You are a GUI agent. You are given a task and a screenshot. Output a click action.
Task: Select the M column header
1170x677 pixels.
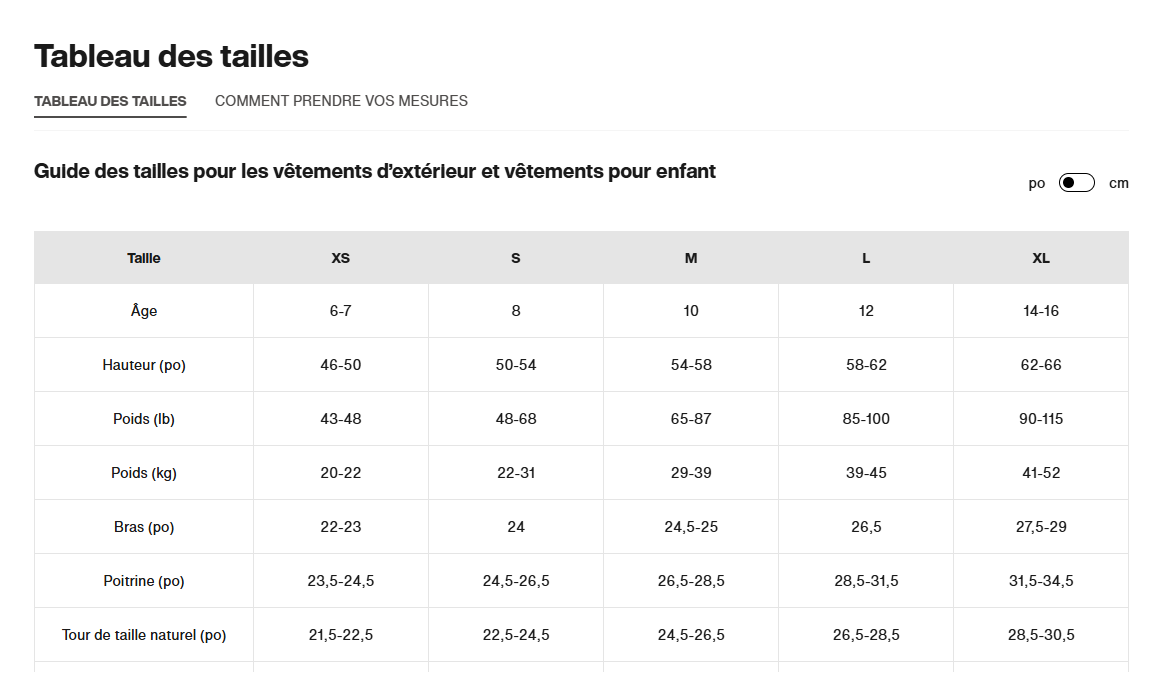pyautogui.click(x=691, y=258)
